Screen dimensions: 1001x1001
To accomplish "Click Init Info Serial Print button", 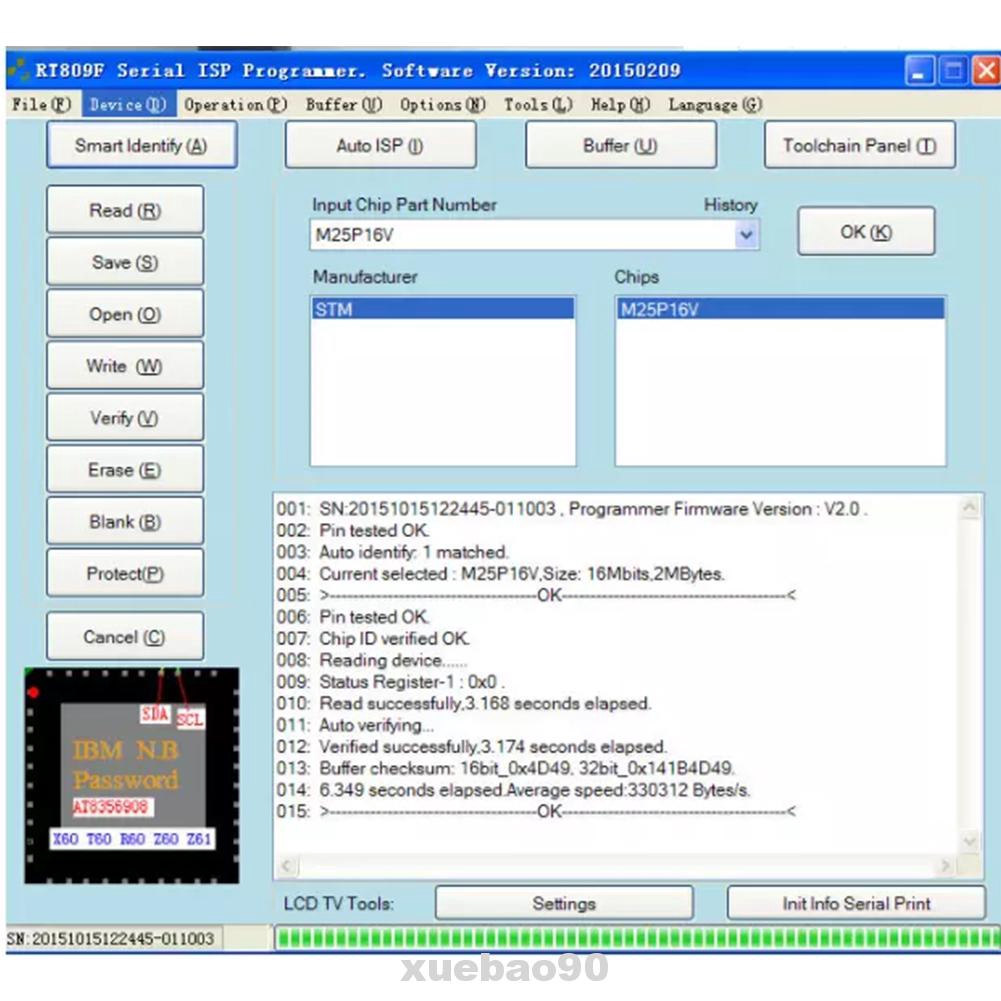I will pos(856,904).
